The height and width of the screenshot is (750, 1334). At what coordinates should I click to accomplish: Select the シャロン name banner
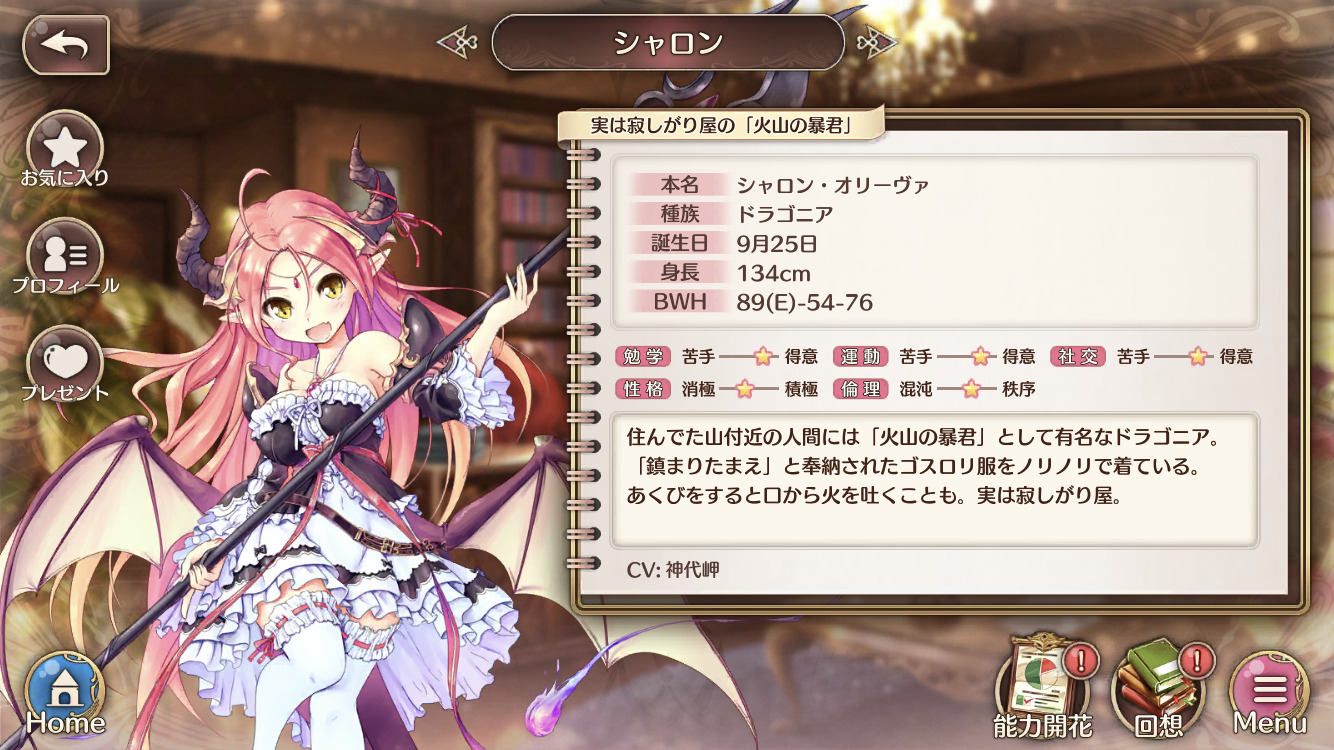[x=668, y=42]
